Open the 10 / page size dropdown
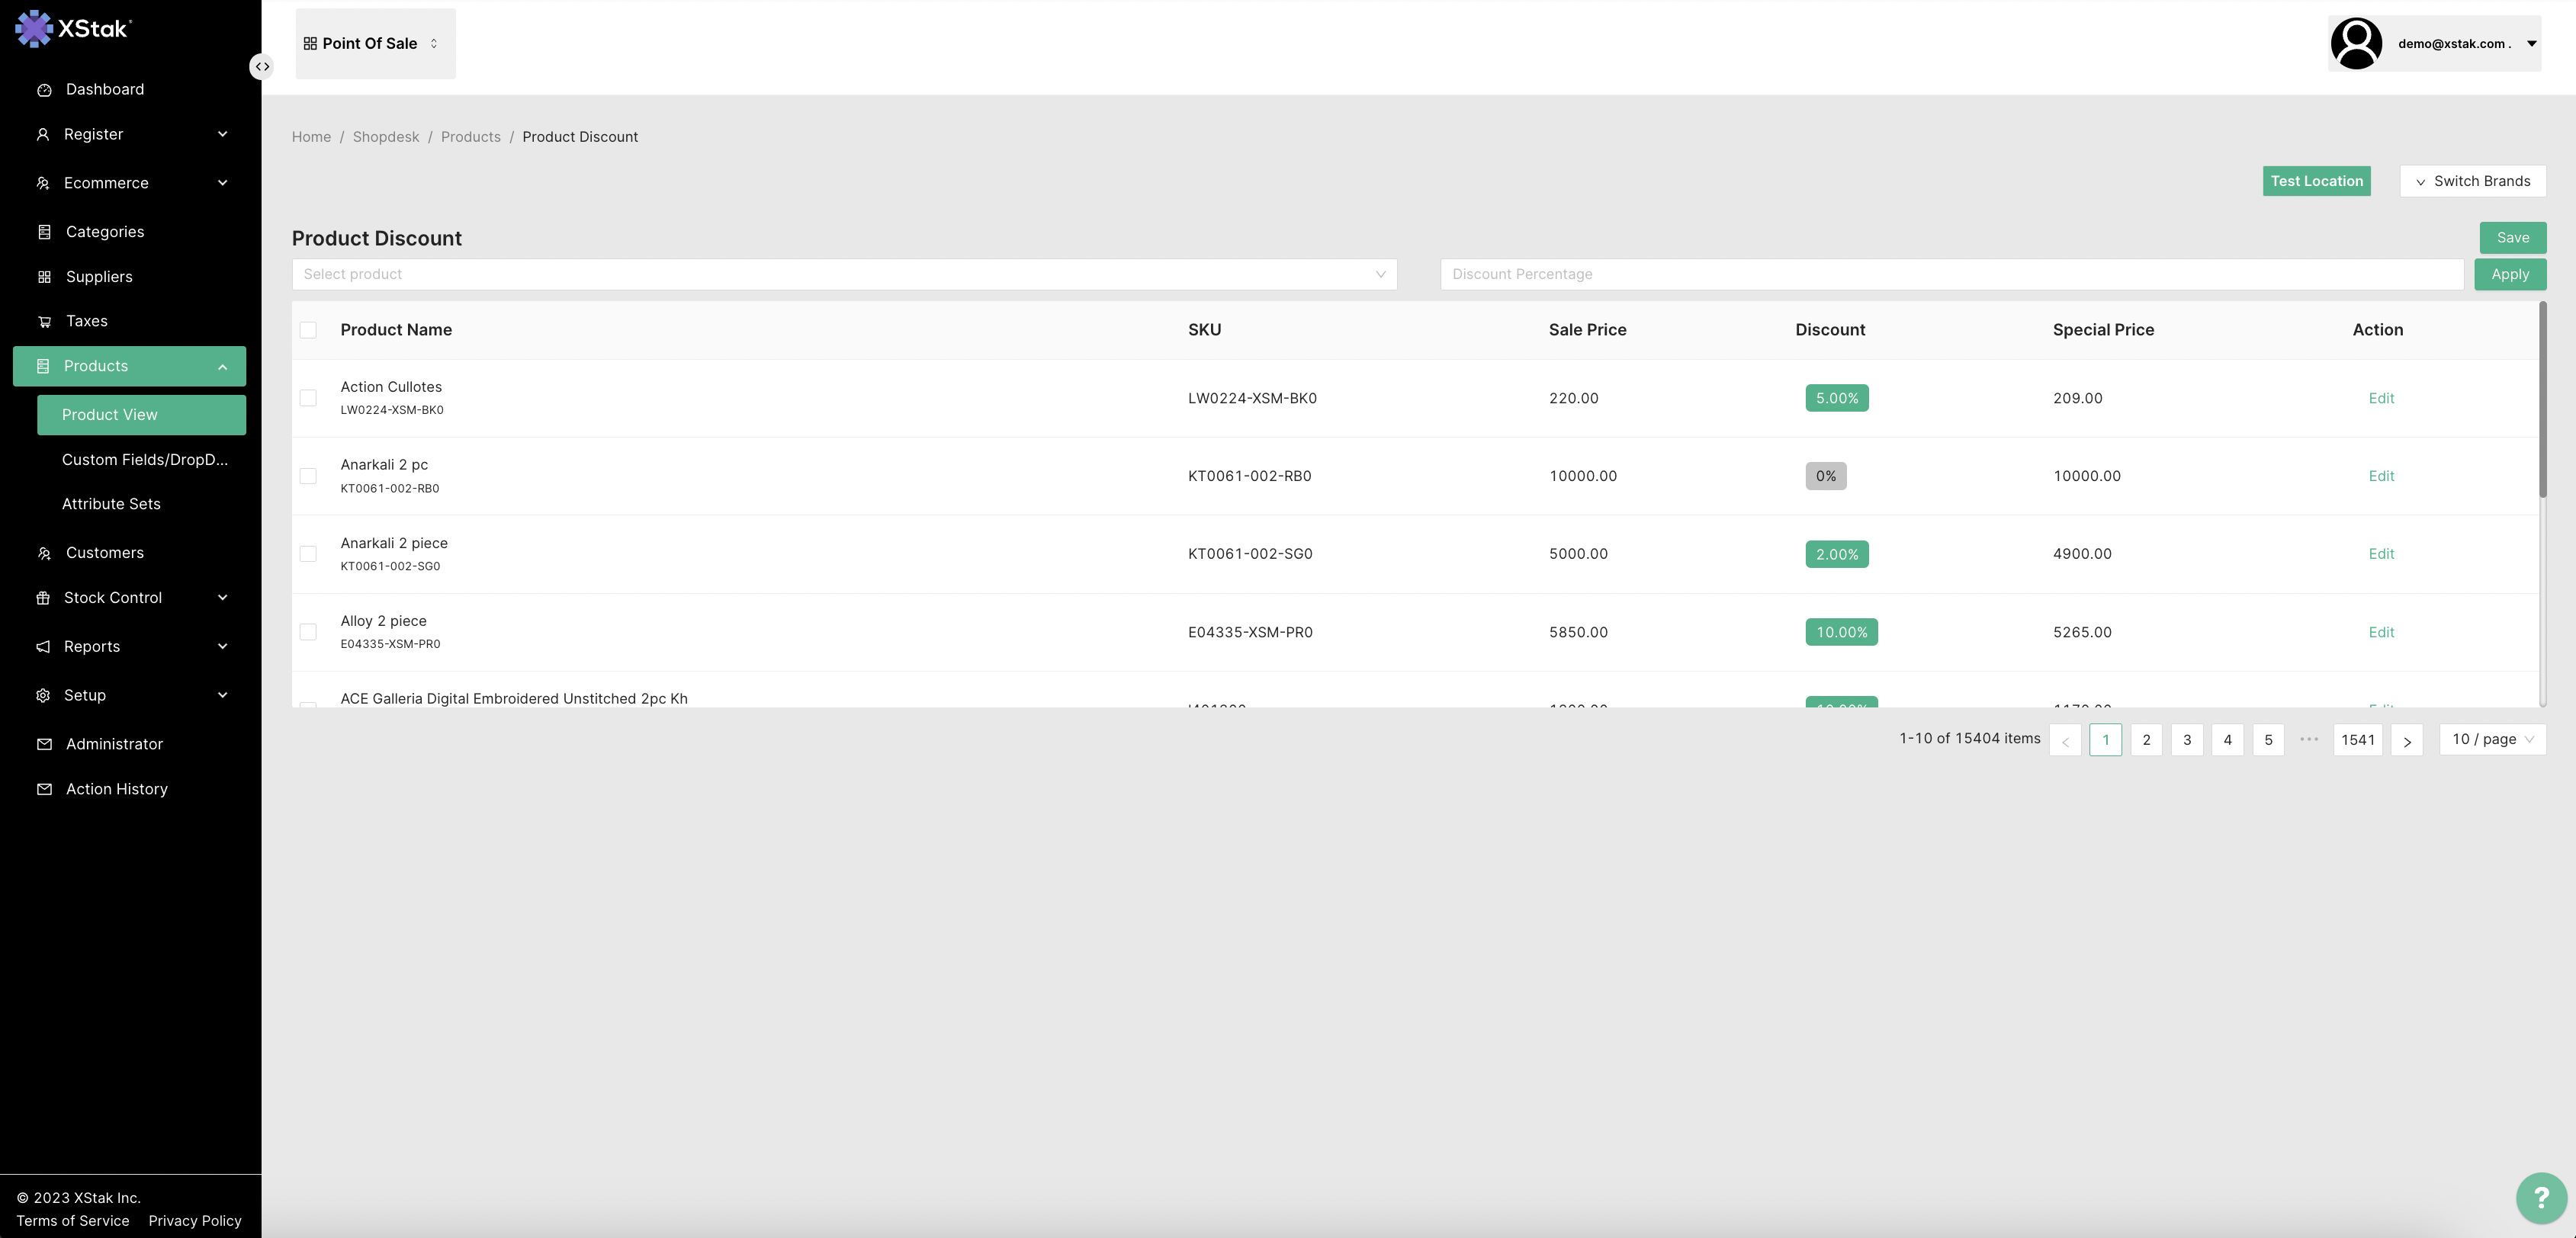This screenshot has height=1238, width=2576. point(2491,739)
